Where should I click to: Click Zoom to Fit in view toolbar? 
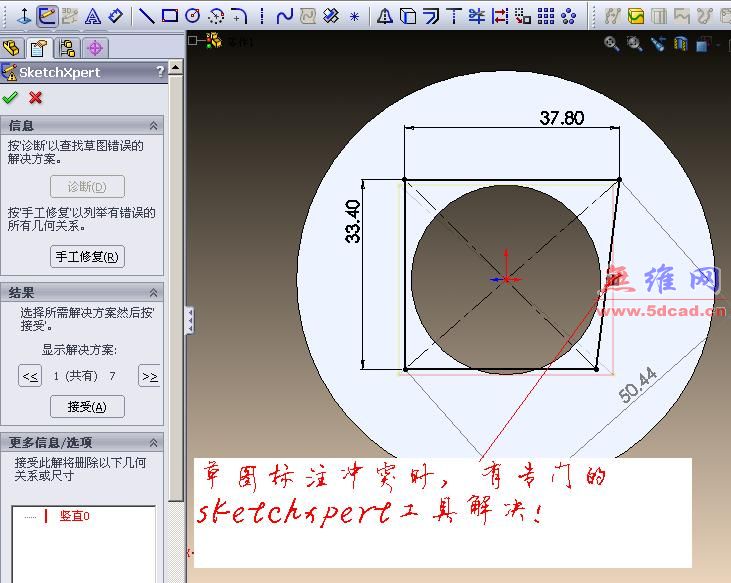click(x=611, y=44)
